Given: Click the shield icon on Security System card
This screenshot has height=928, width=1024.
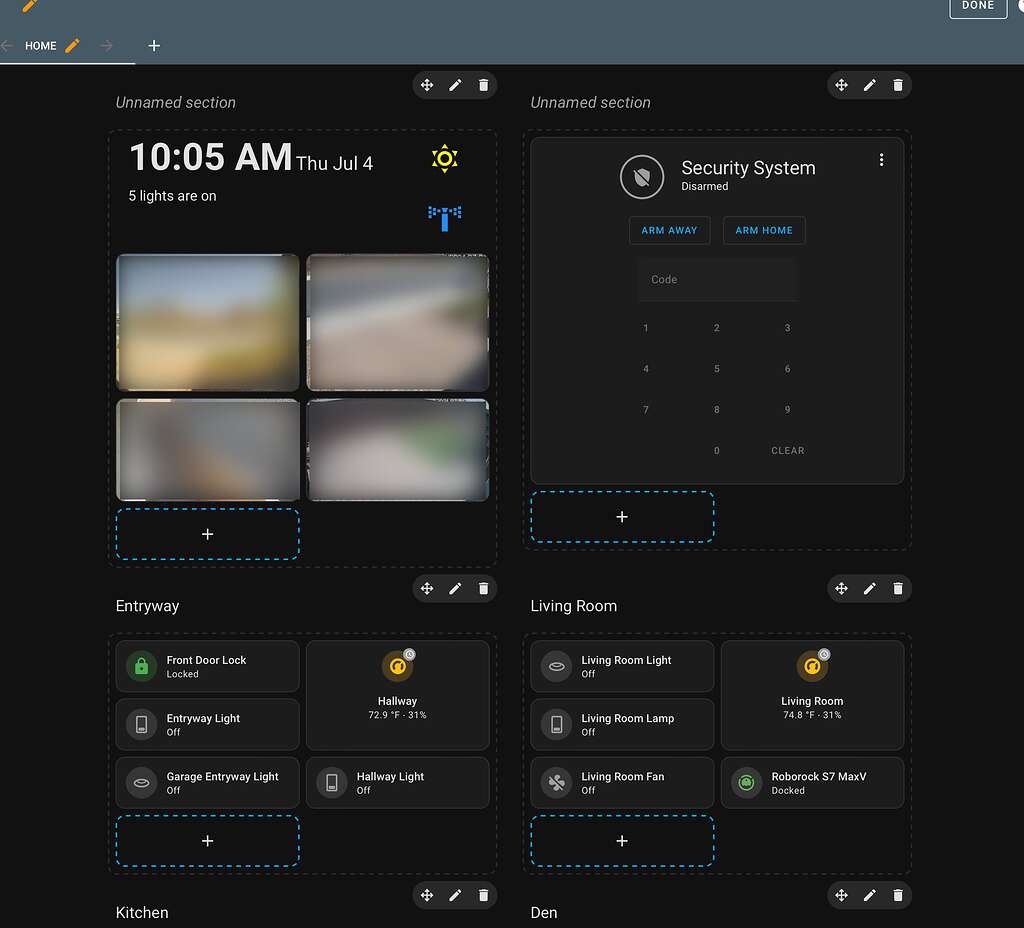Looking at the screenshot, I should [642, 176].
